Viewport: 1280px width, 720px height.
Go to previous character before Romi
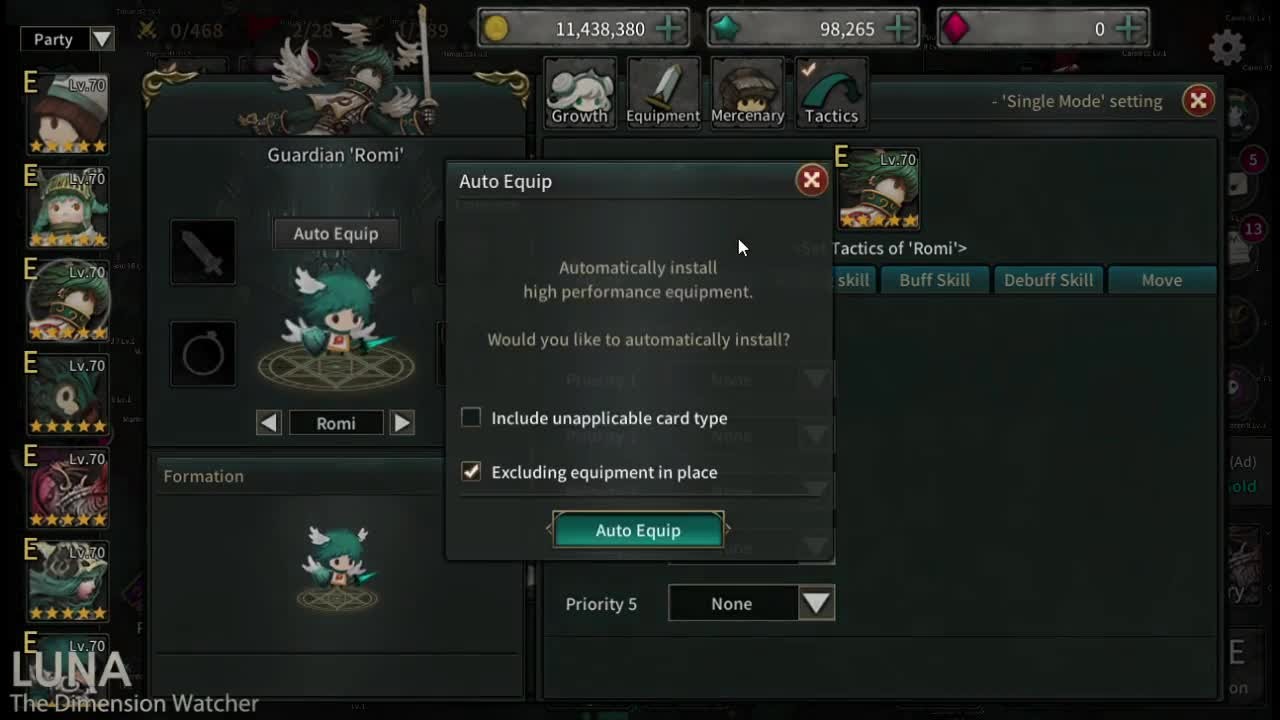coord(268,423)
